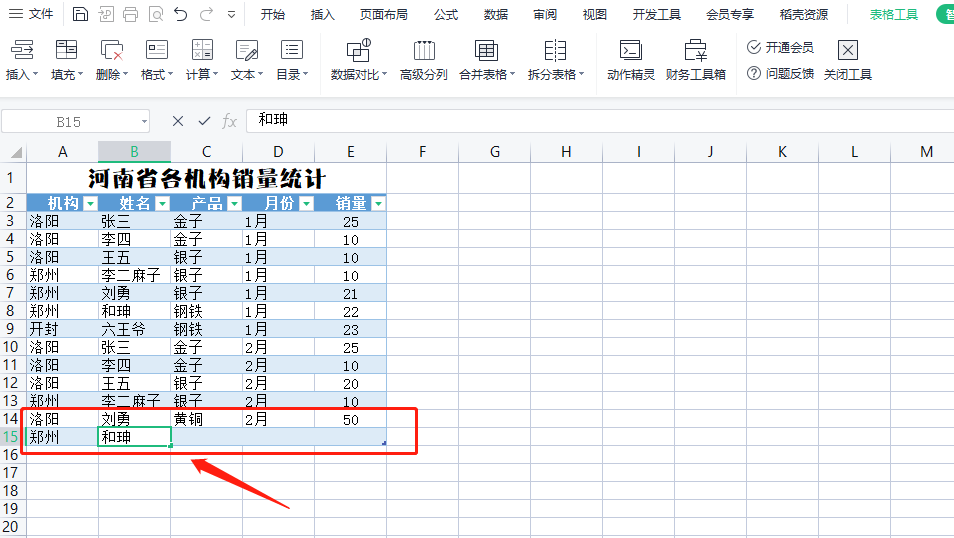Click the select-all corner triangle
This screenshot has width=954, height=538.
pos(16,152)
